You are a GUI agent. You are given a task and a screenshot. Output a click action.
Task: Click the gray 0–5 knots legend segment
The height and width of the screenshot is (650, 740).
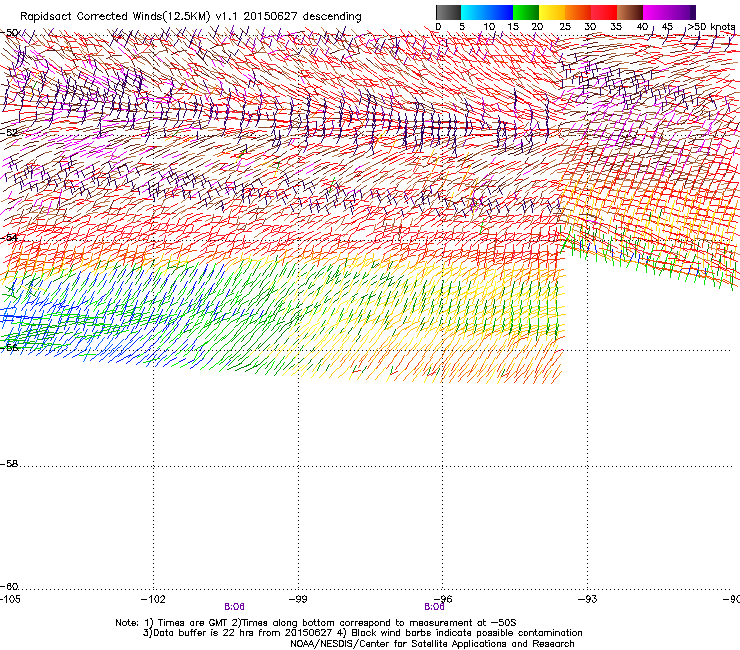pos(448,12)
